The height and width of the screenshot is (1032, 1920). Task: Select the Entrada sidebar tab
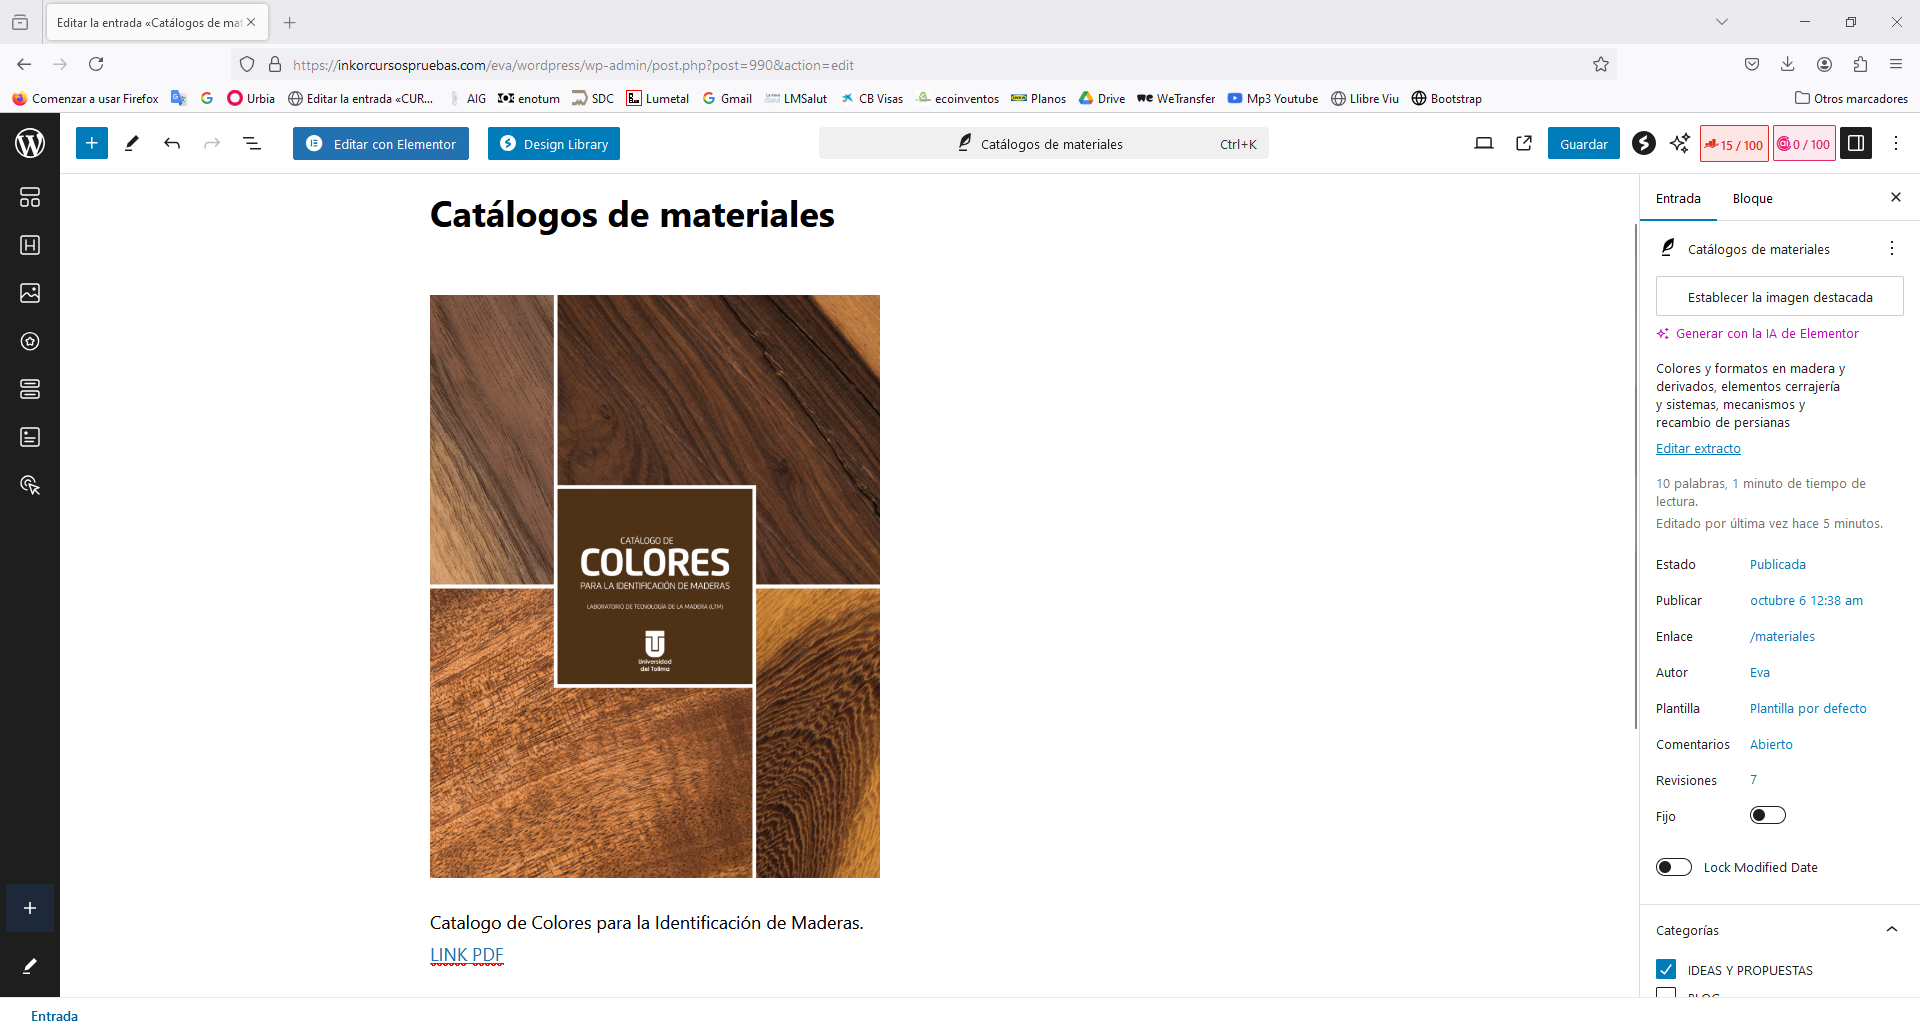1678,198
